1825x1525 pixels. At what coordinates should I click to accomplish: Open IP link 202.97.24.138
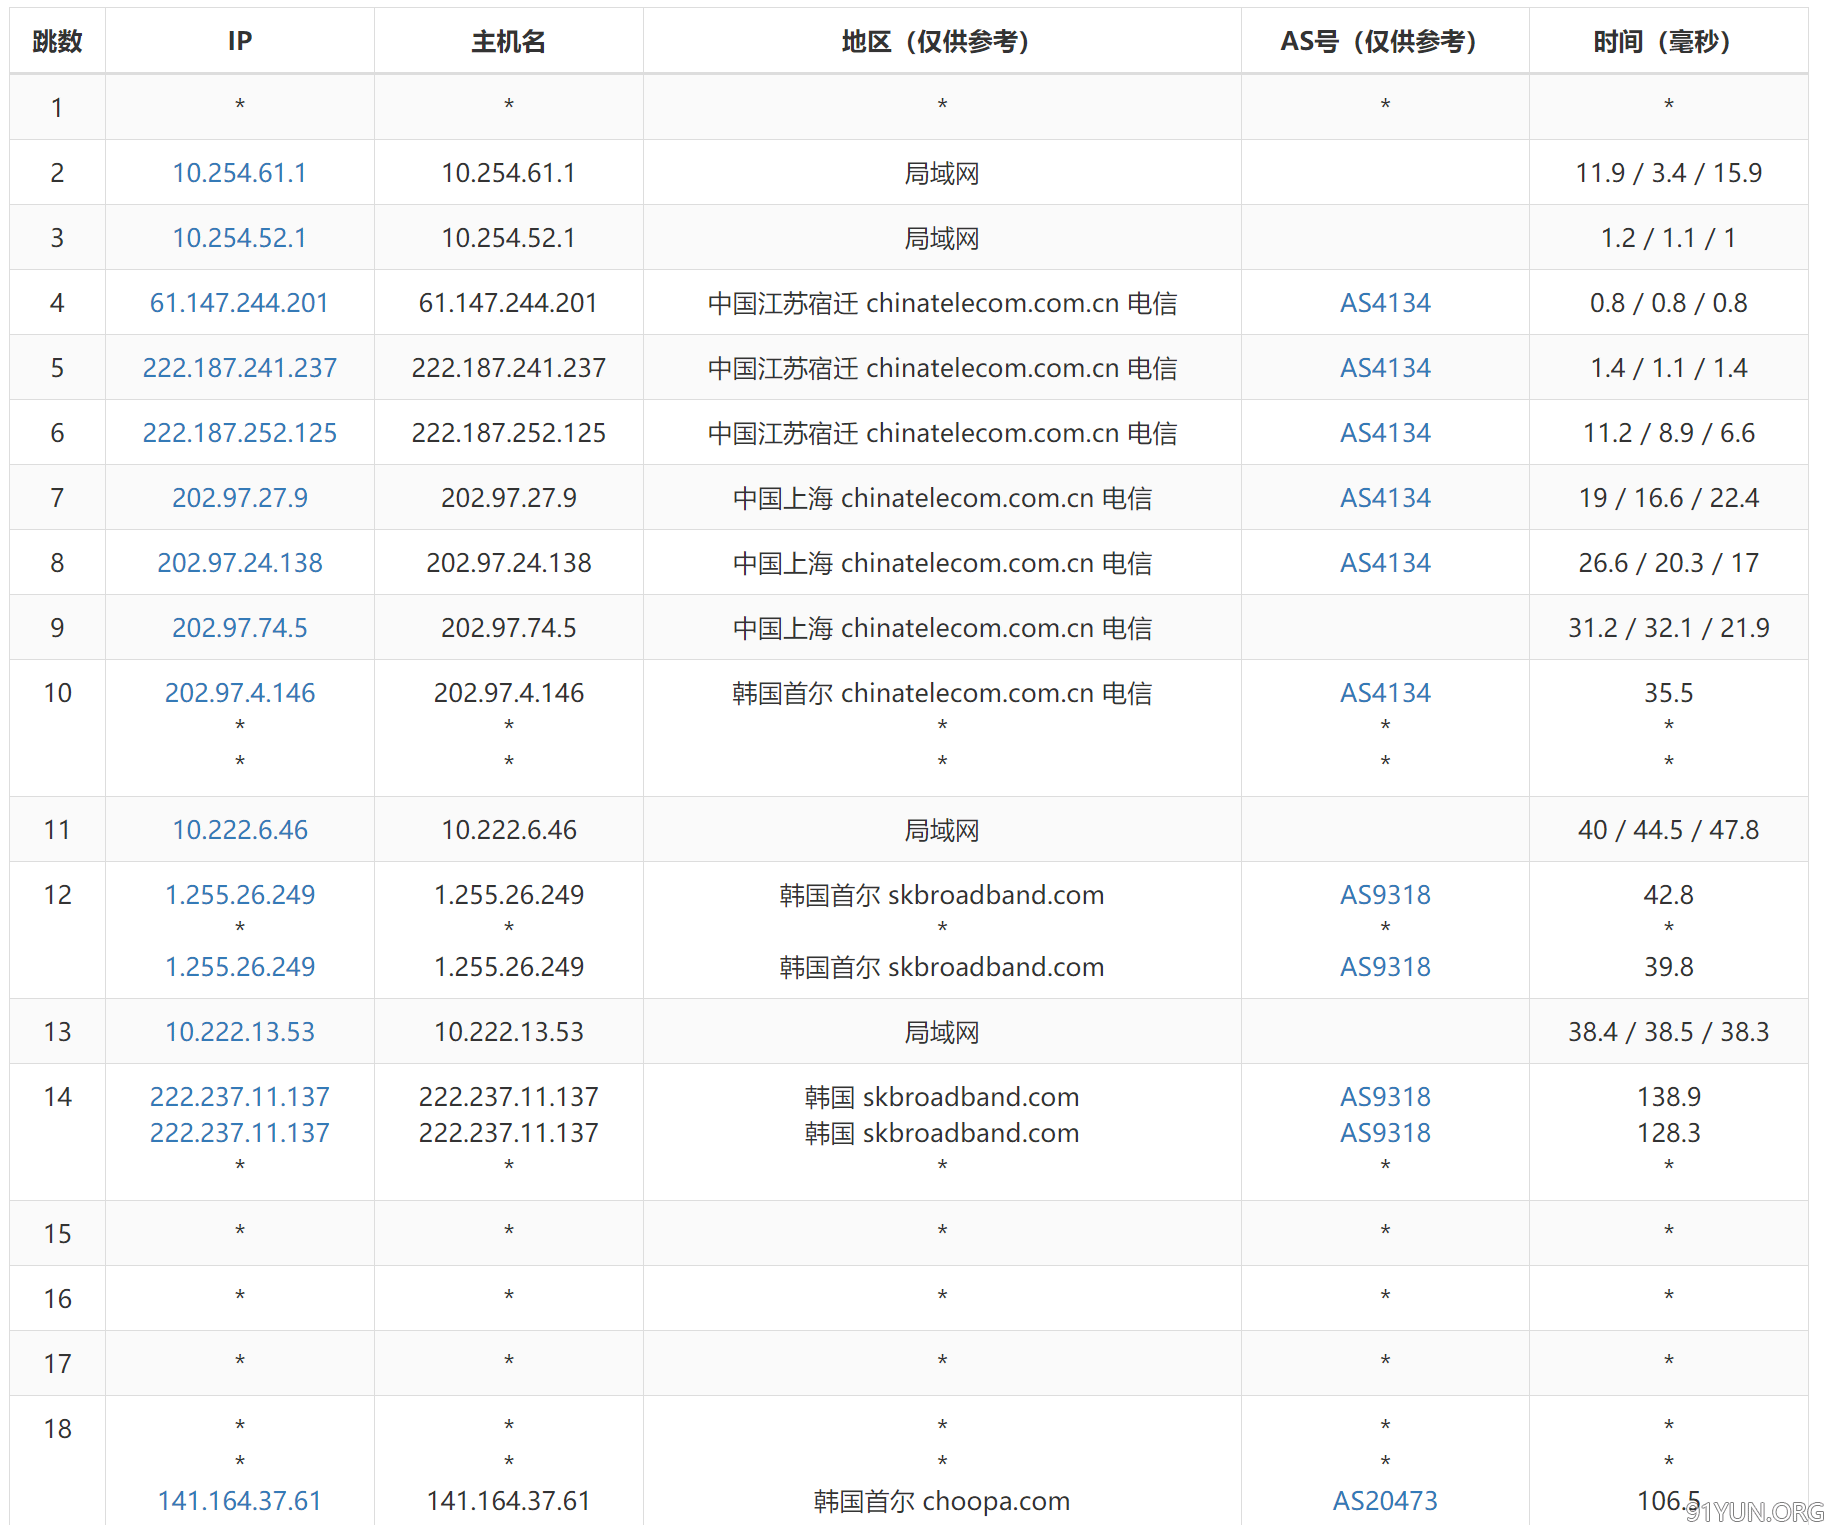point(239,563)
